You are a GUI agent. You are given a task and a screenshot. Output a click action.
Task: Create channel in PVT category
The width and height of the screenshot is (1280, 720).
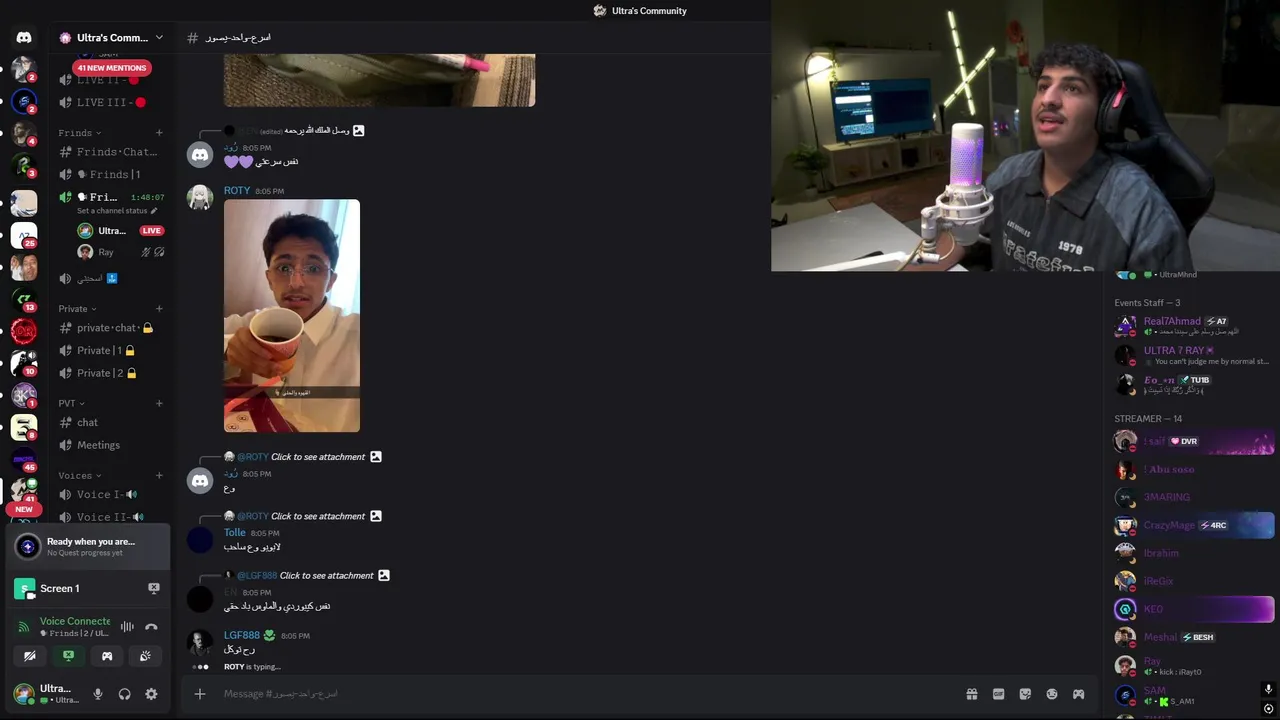tap(159, 403)
